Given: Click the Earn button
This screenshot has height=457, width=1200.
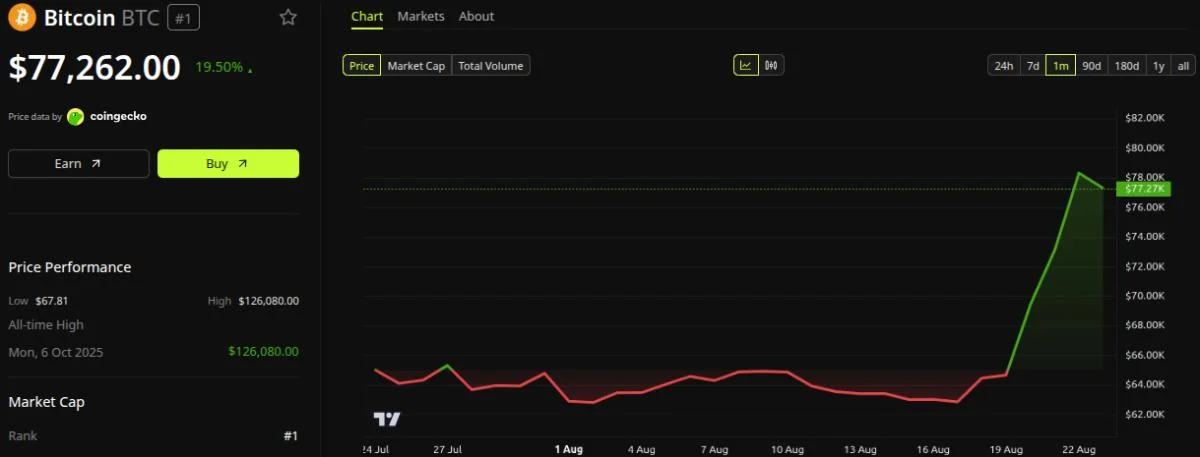Looking at the screenshot, I should point(79,163).
